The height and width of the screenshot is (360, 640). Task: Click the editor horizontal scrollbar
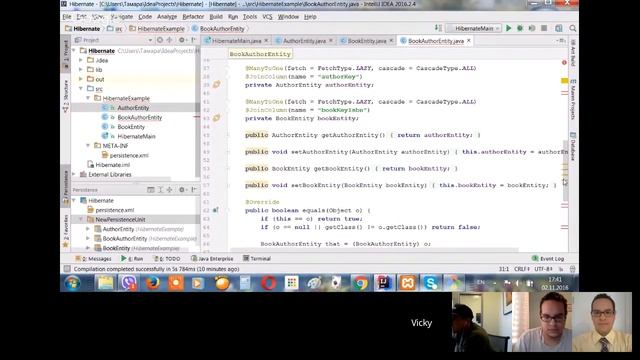tap(375, 249)
